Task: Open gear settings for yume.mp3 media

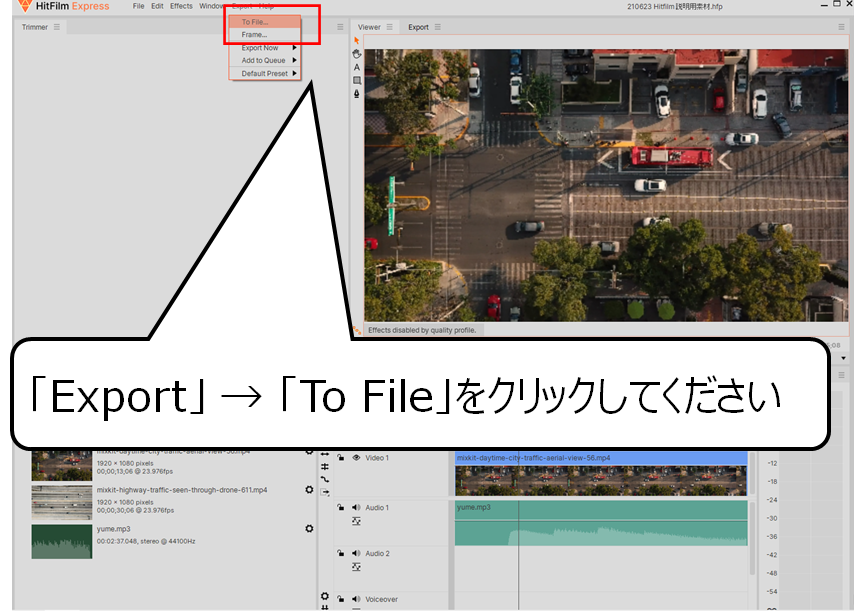Action: (x=309, y=528)
